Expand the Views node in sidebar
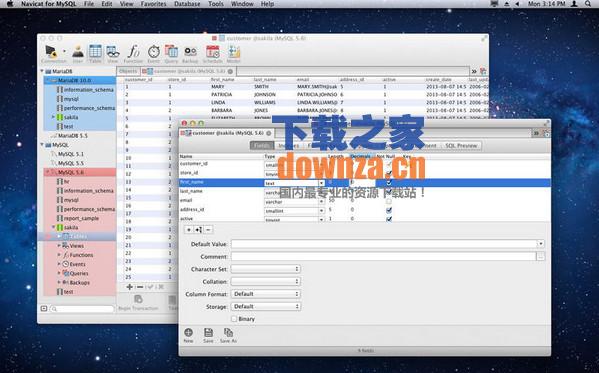This screenshot has width=599, height=373. point(59,245)
